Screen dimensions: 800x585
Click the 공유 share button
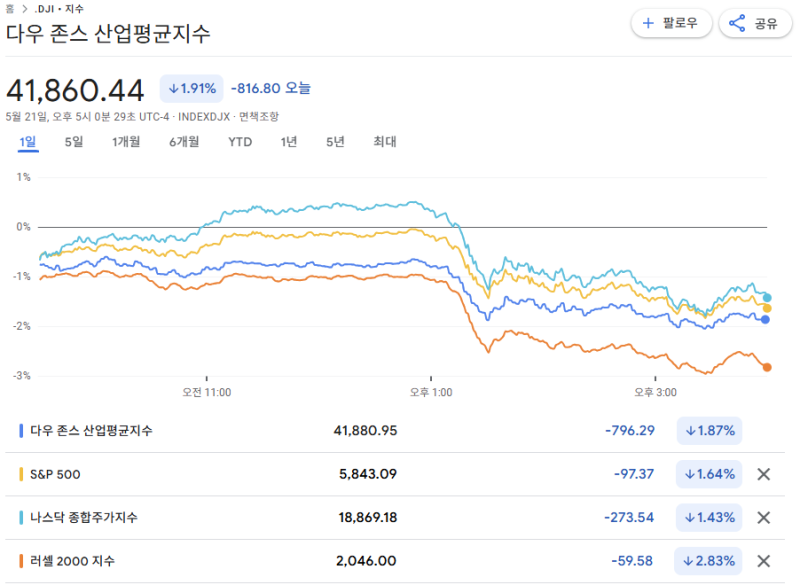pos(755,23)
